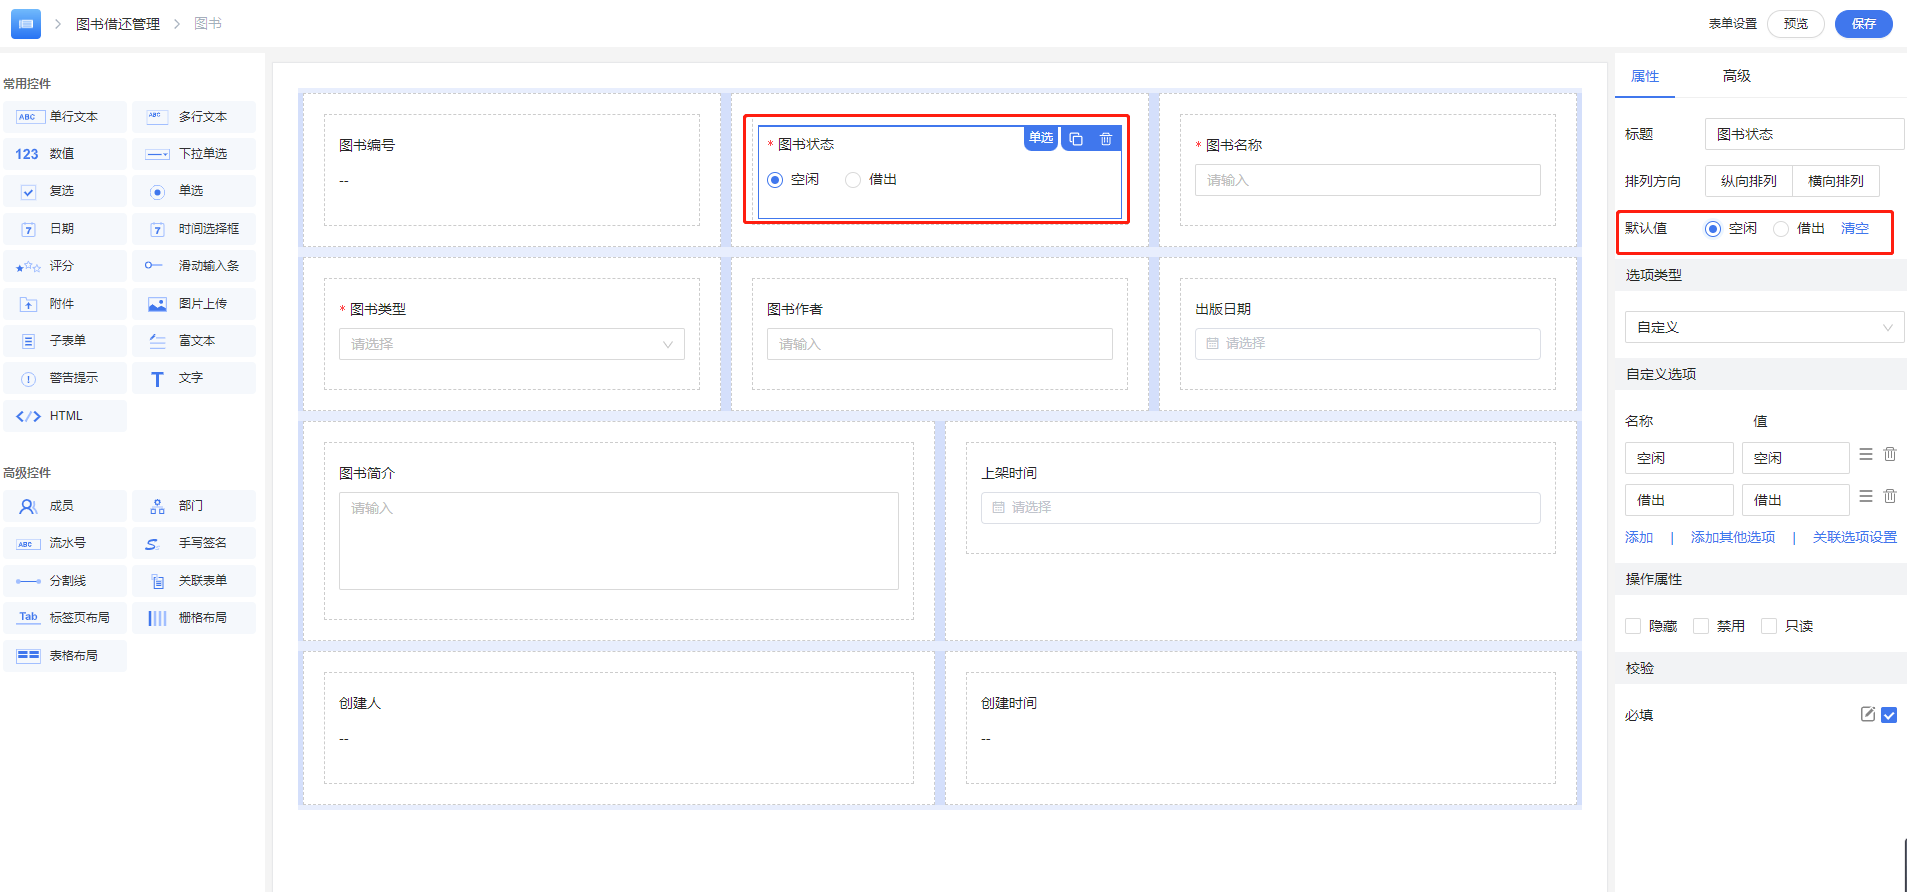Open the 上架时间 date picker
The image size is (1907, 892).
point(1261,508)
